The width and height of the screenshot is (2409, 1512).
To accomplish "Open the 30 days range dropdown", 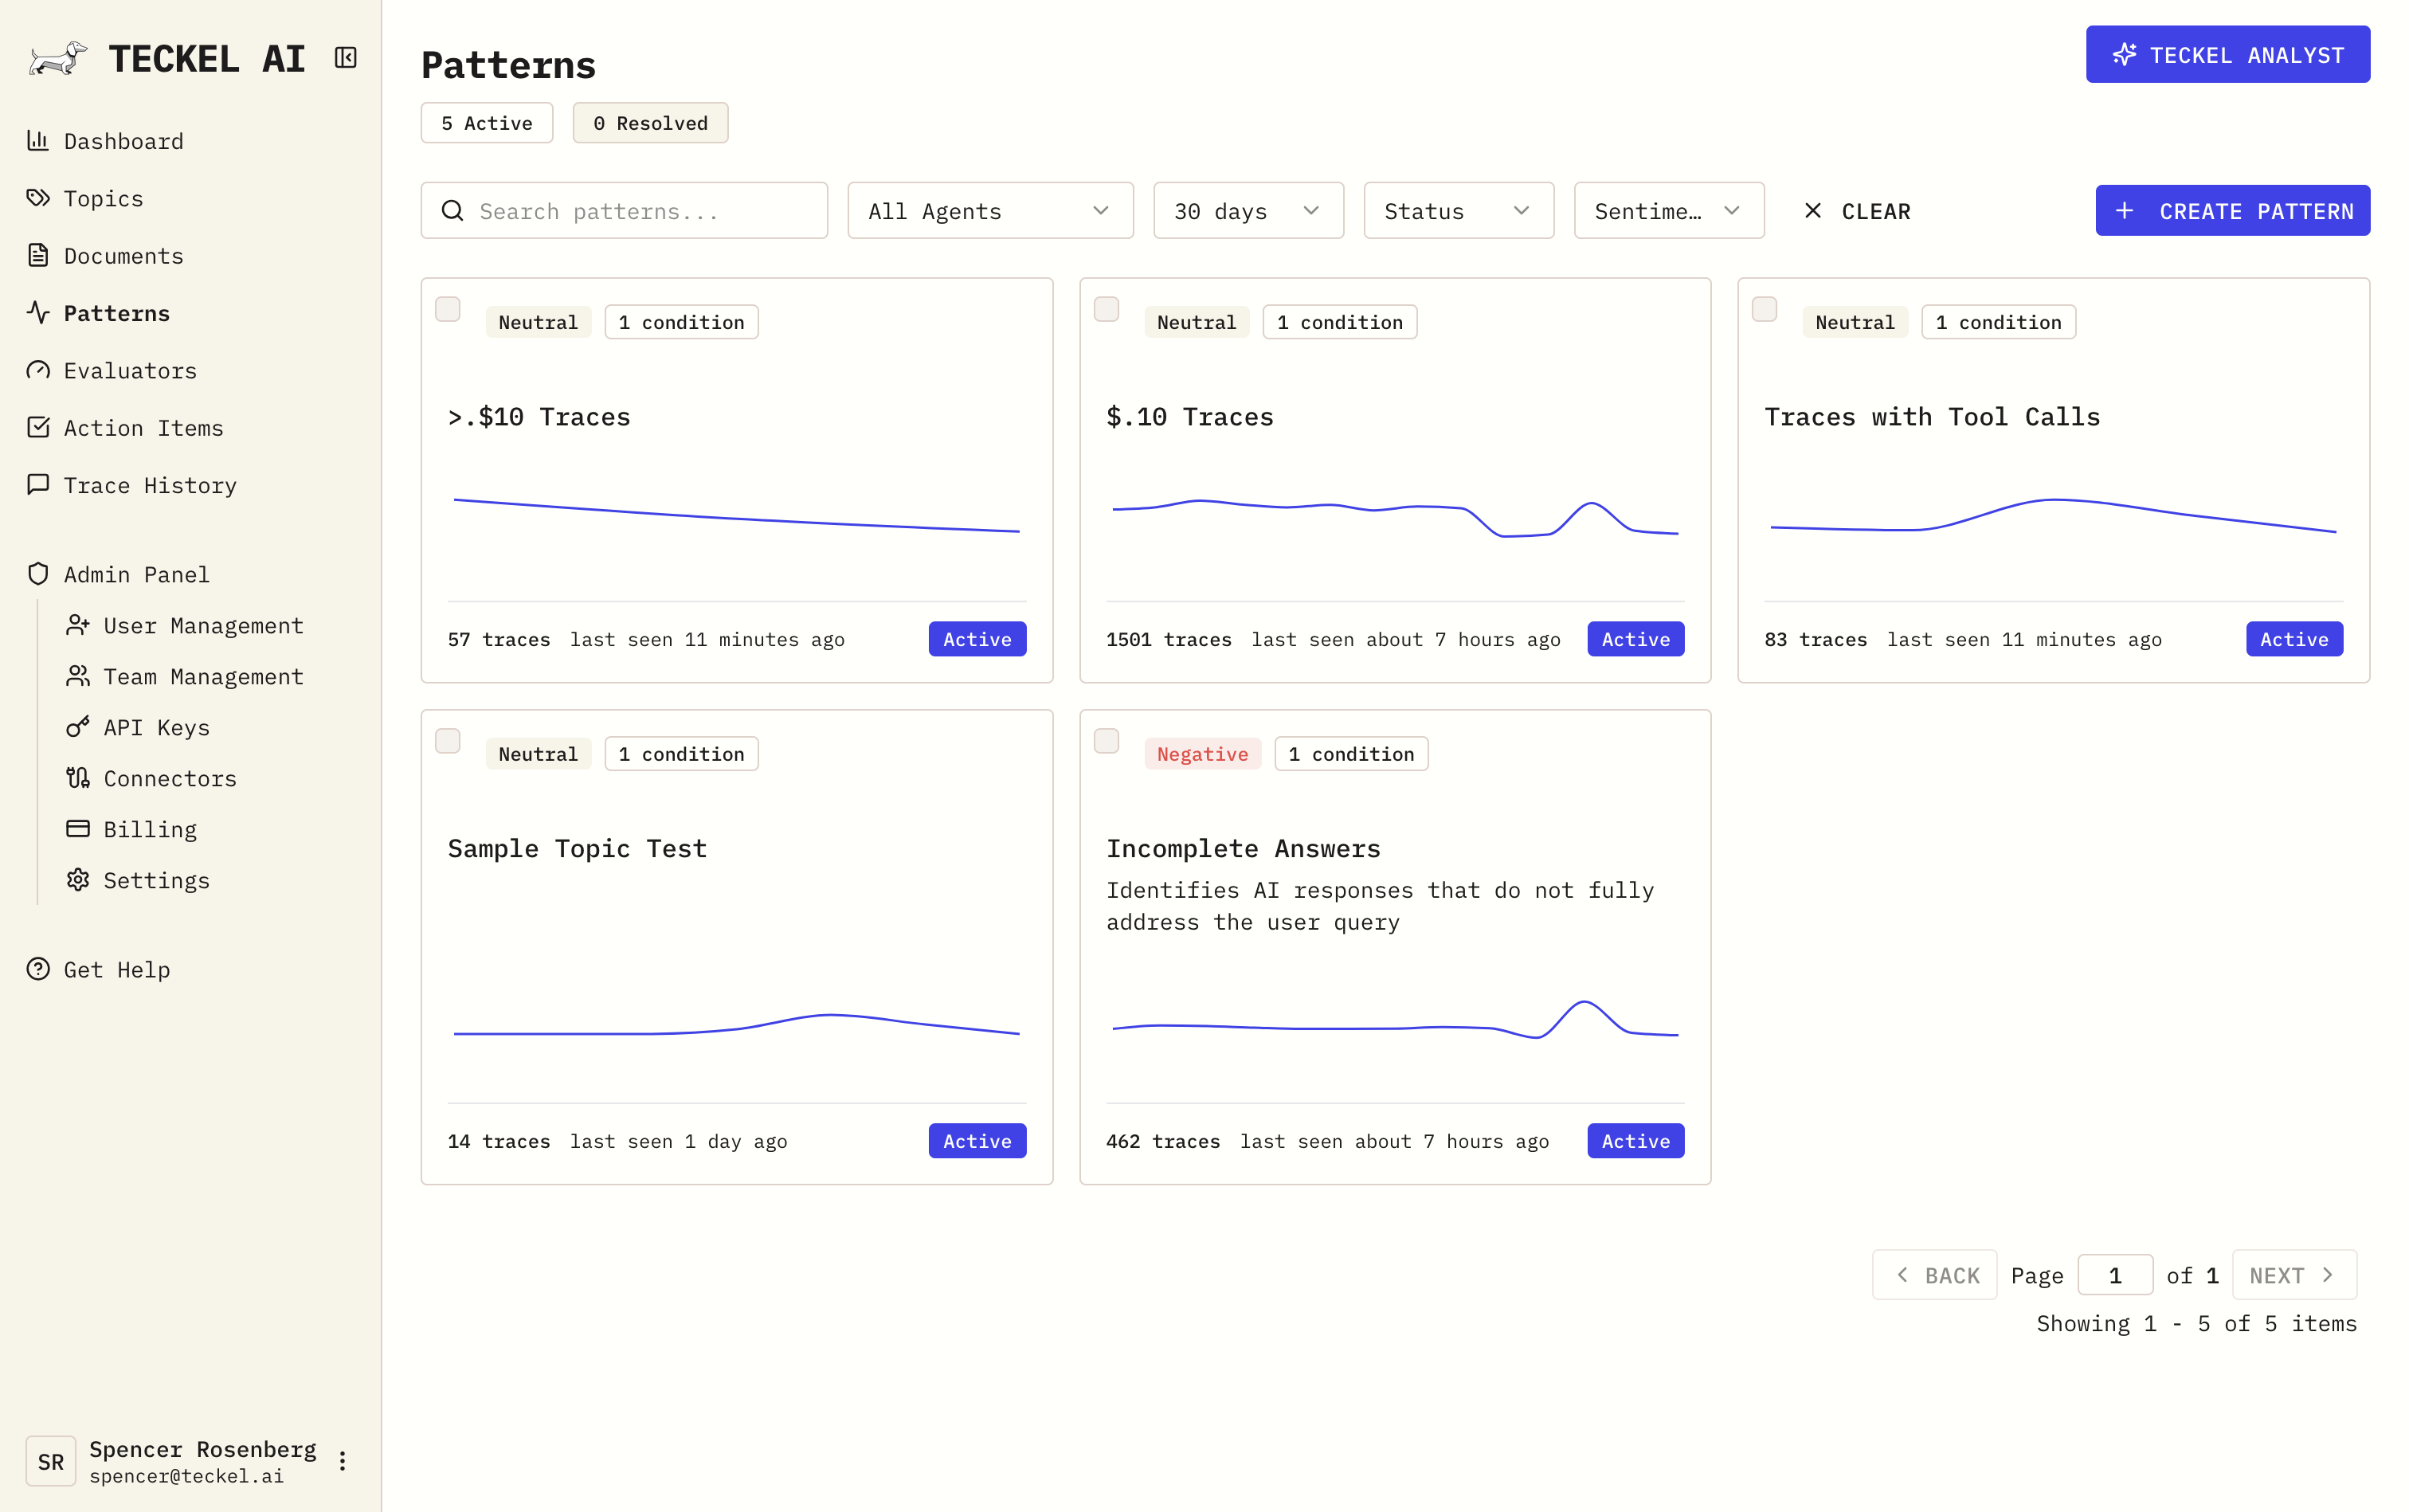I will tap(1247, 211).
